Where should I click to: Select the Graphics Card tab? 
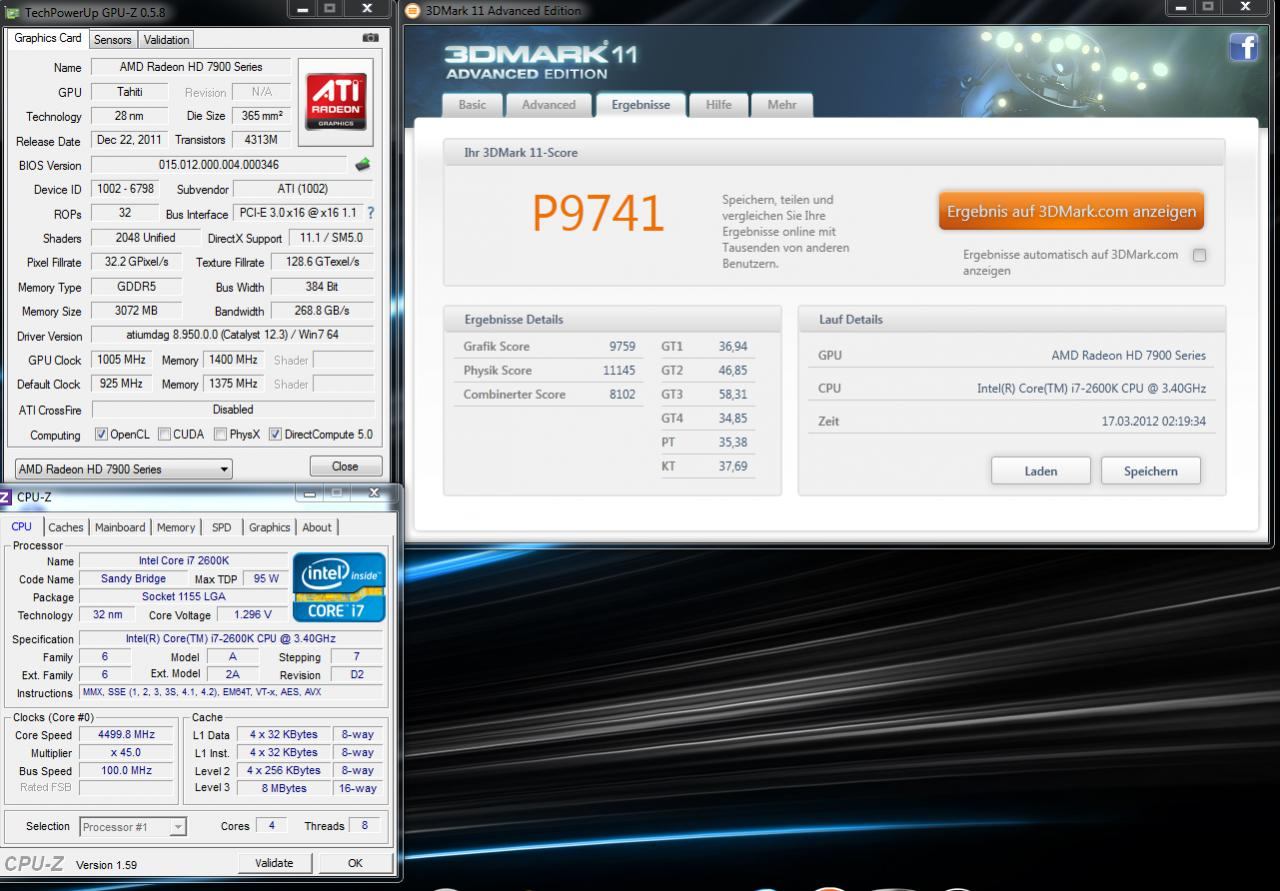click(x=48, y=38)
